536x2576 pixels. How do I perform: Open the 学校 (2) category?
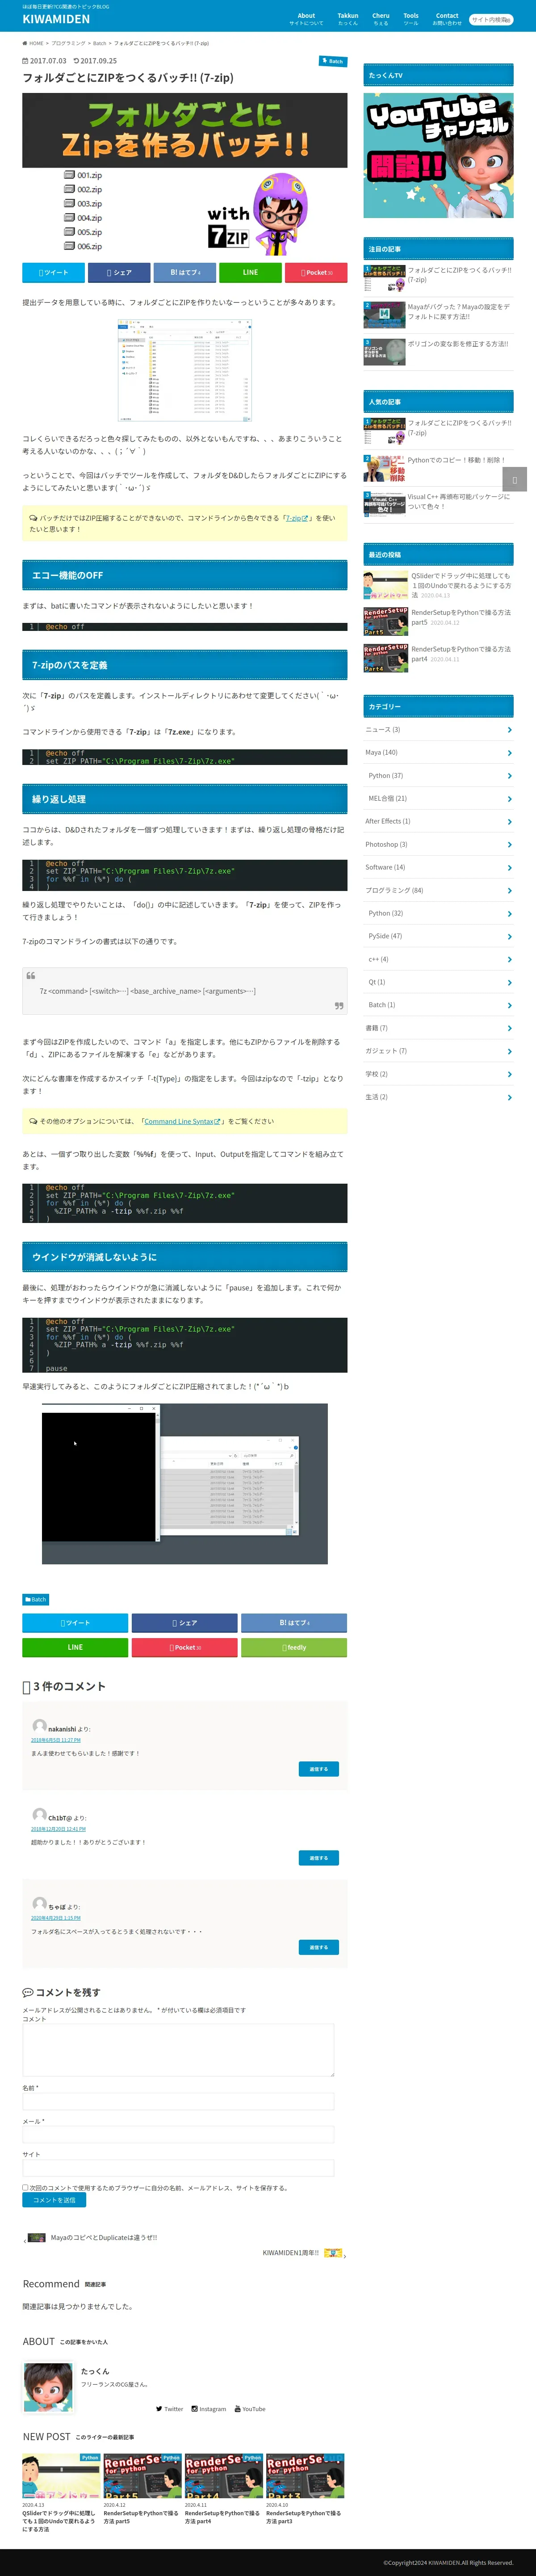coord(439,1074)
